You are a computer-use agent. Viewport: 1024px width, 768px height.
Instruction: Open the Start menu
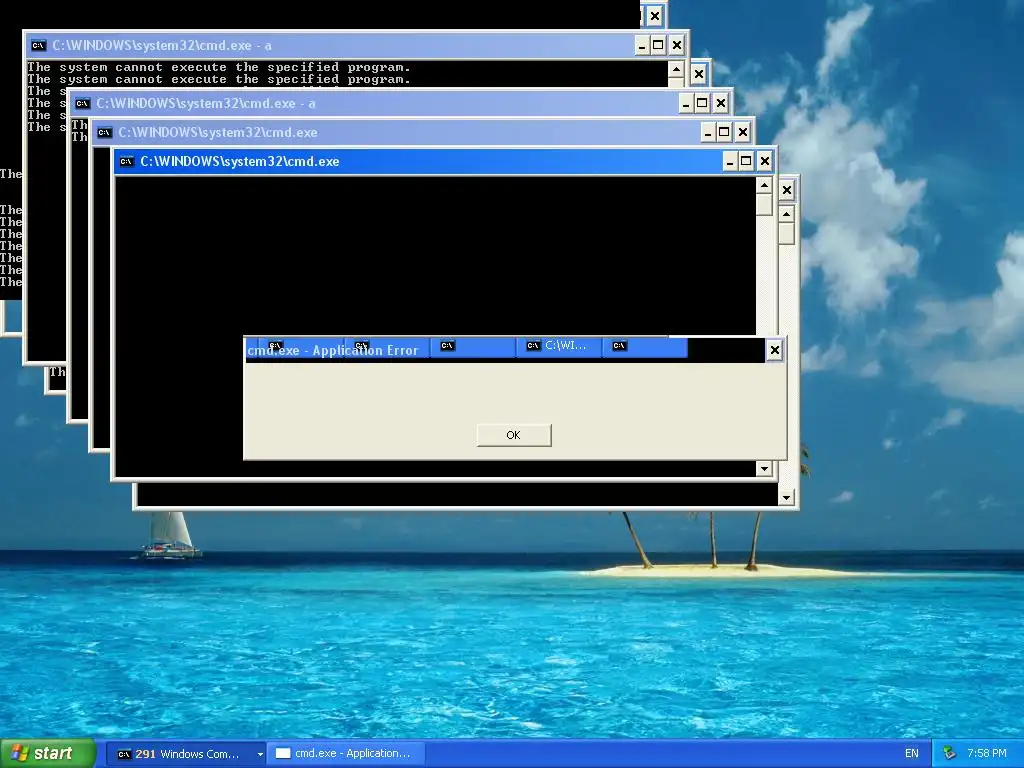[x=47, y=754]
